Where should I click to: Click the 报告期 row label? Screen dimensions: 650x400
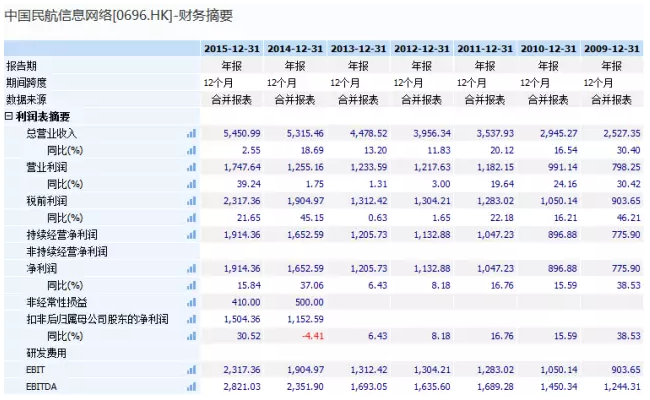click(x=21, y=66)
